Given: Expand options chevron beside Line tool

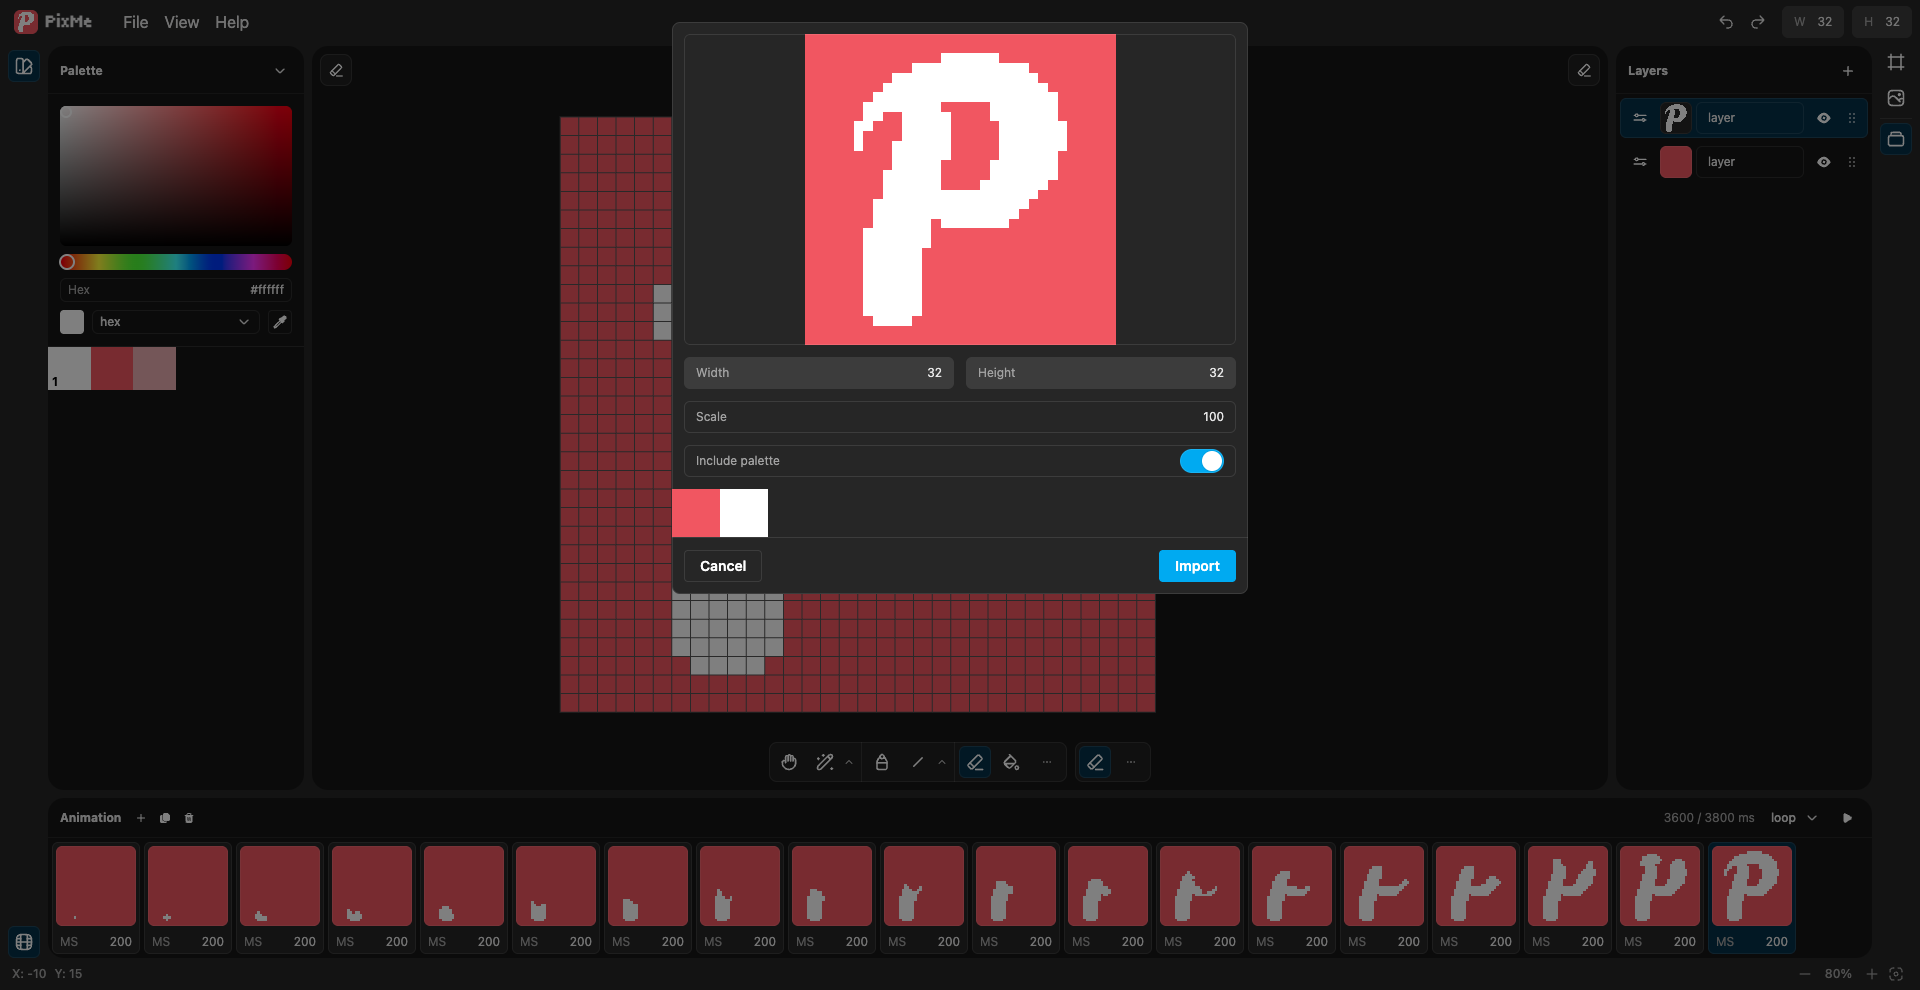Looking at the screenshot, I should pyautogui.click(x=942, y=762).
